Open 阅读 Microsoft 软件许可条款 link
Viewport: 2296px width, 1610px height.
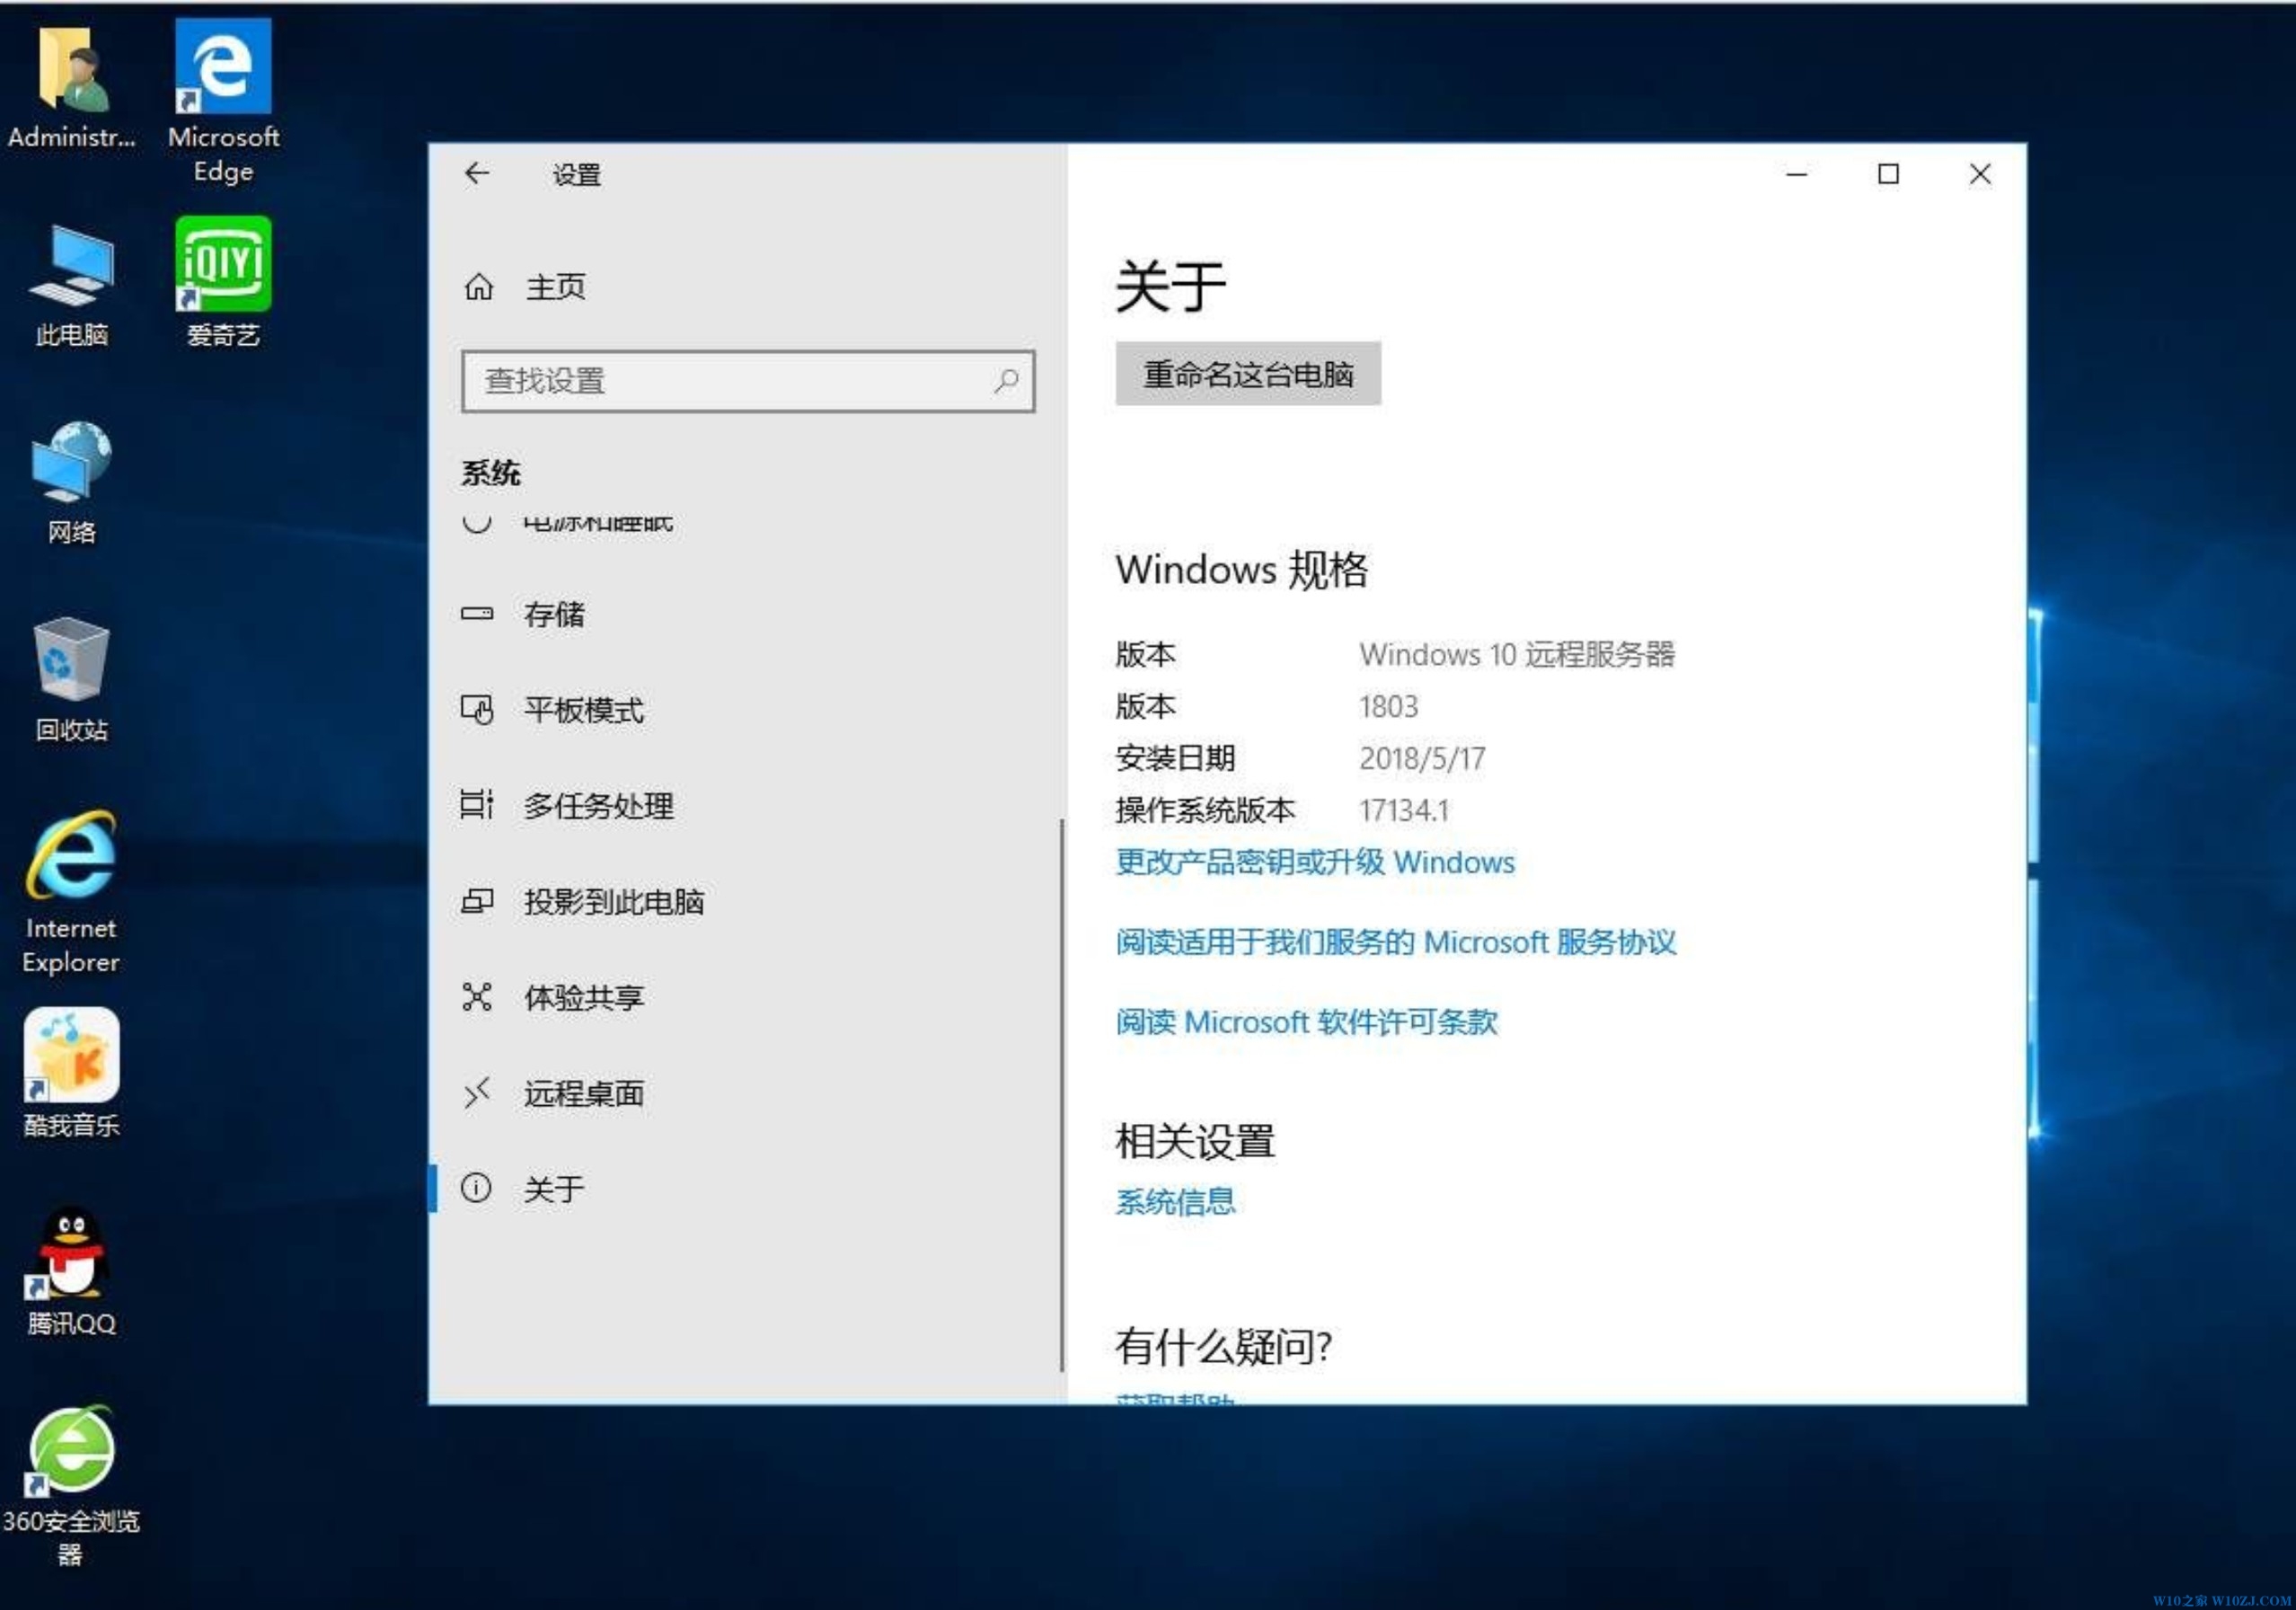[x=1306, y=1022]
